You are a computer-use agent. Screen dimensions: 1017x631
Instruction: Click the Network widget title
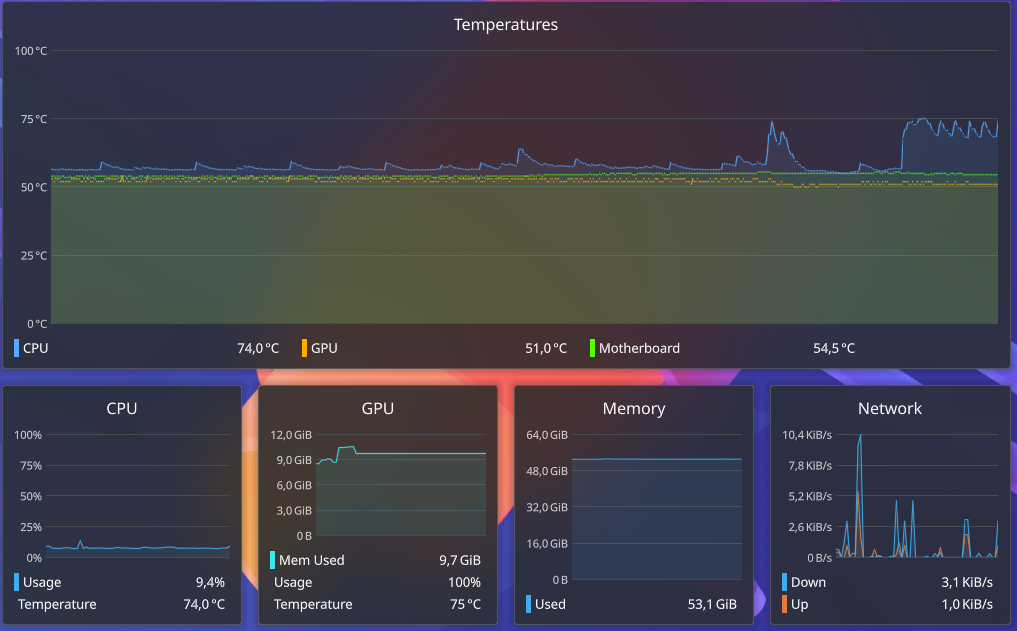pos(889,409)
